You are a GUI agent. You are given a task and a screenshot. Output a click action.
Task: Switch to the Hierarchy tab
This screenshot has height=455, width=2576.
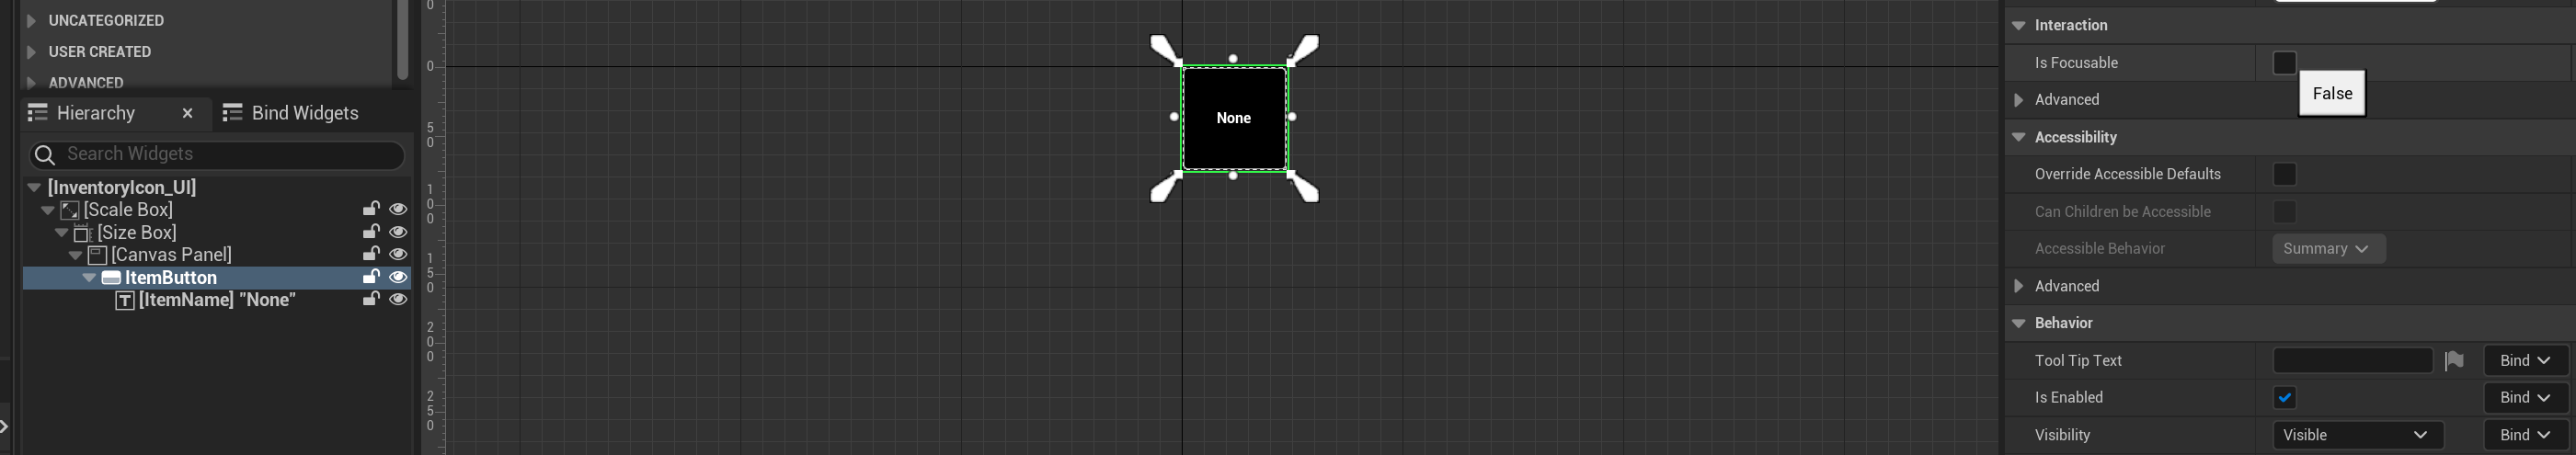(x=96, y=113)
